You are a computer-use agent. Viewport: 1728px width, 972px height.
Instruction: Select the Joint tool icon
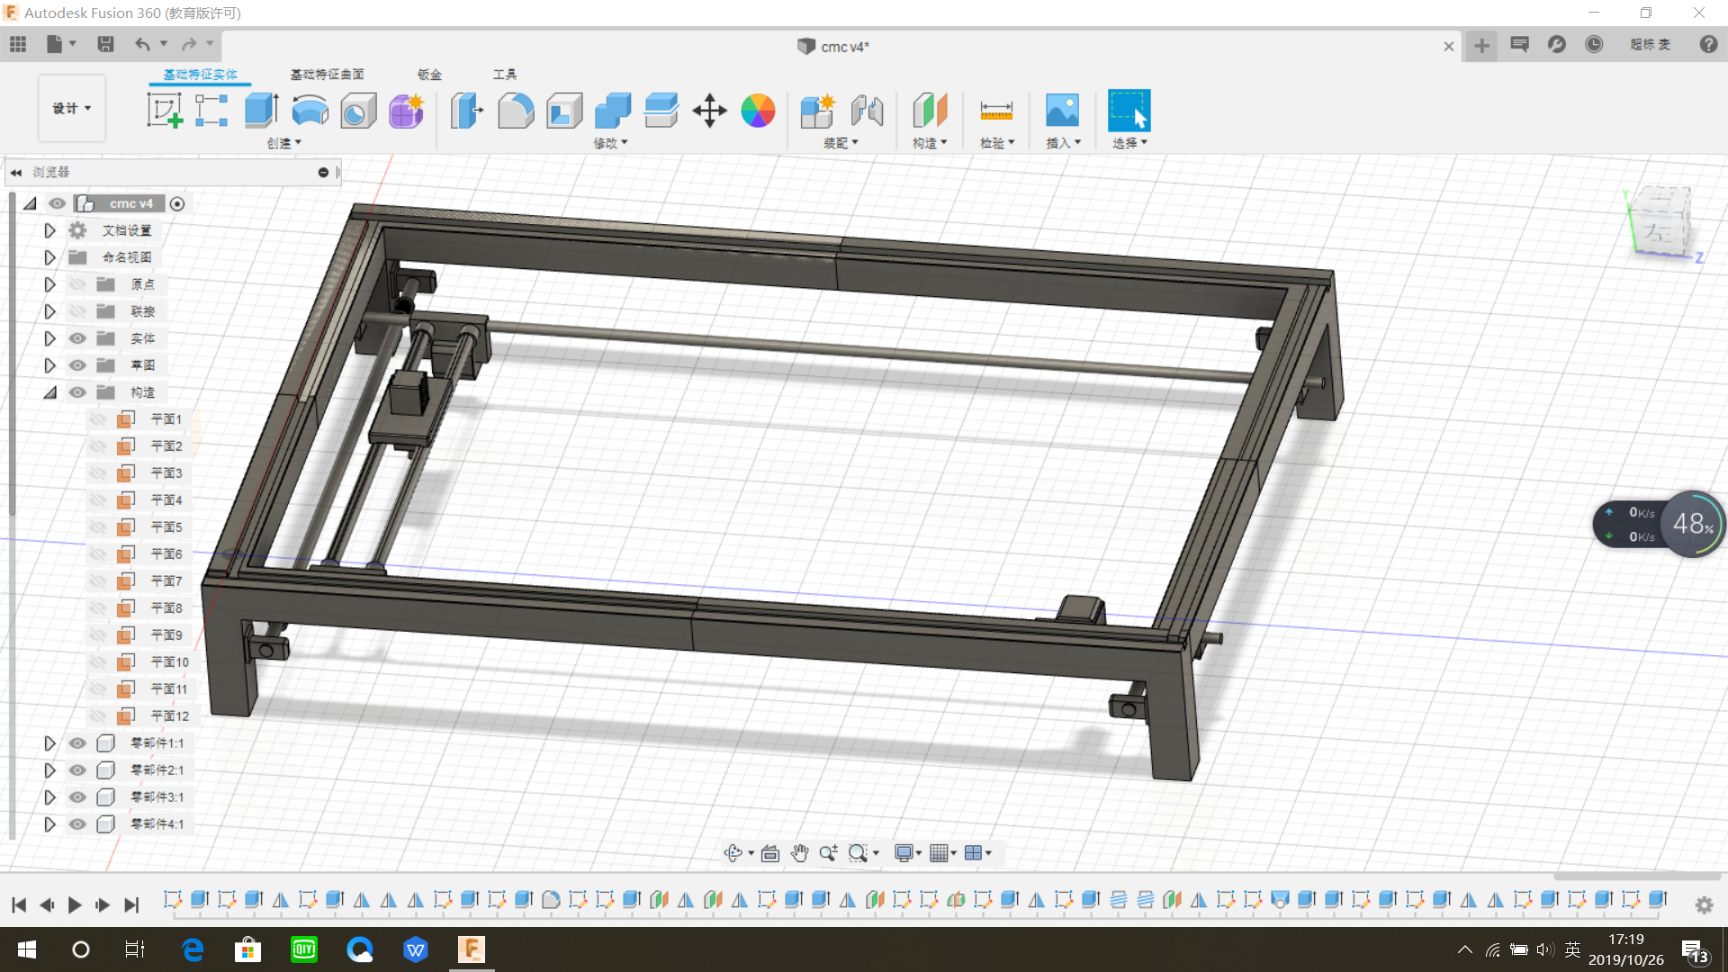(x=867, y=110)
